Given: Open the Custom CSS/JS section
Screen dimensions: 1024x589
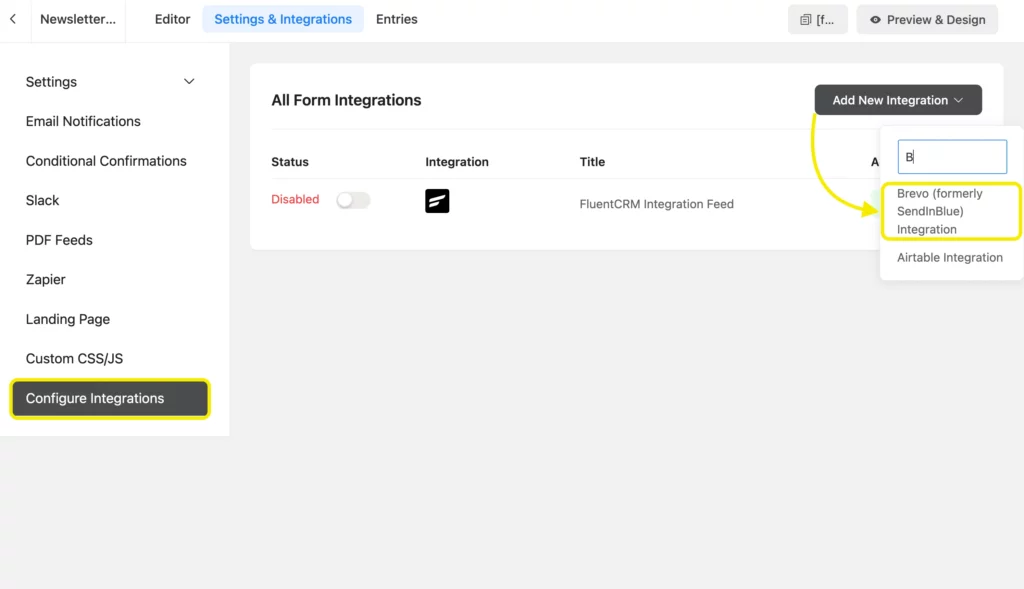Looking at the screenshot, I should coord(74,358).
